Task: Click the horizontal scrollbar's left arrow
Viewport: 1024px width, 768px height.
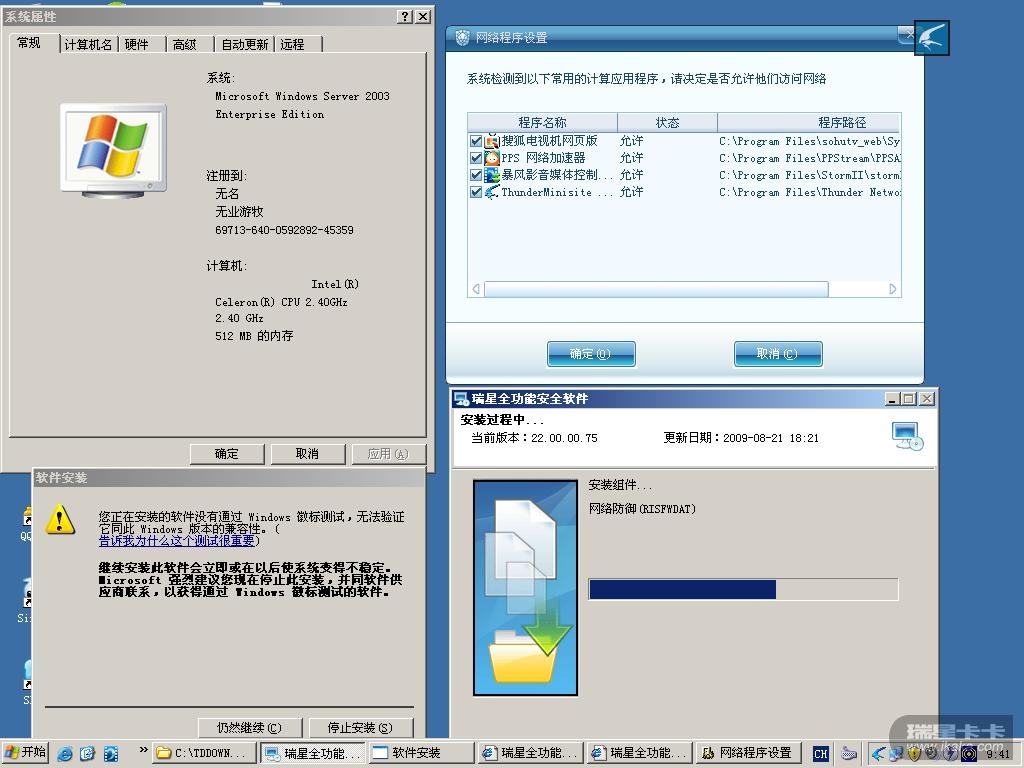Action: 476,289
